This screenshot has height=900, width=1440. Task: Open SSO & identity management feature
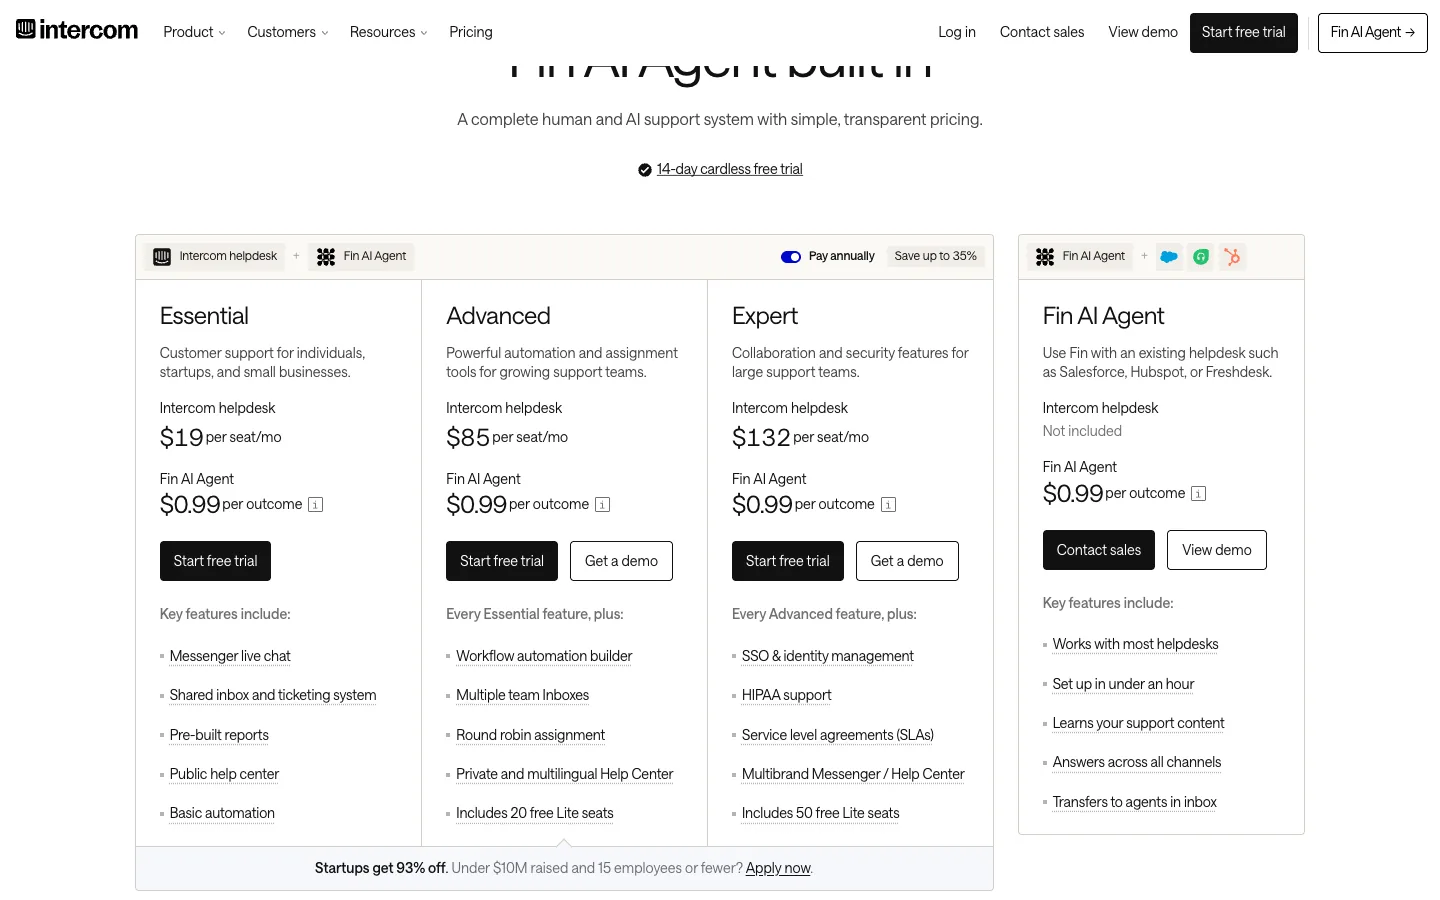click(828, 656)
